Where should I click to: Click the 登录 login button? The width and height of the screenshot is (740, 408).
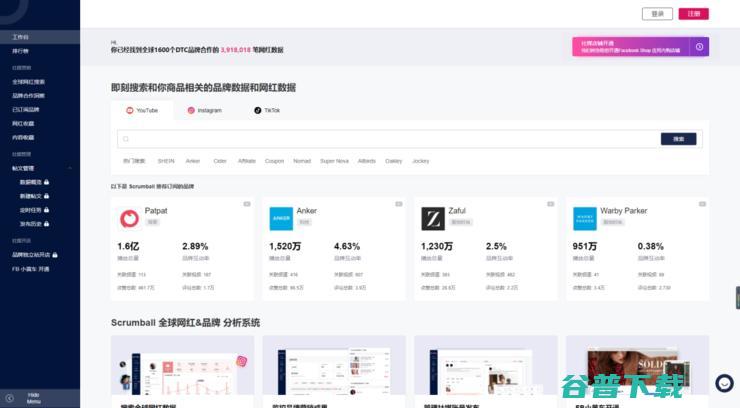[657, 14]
